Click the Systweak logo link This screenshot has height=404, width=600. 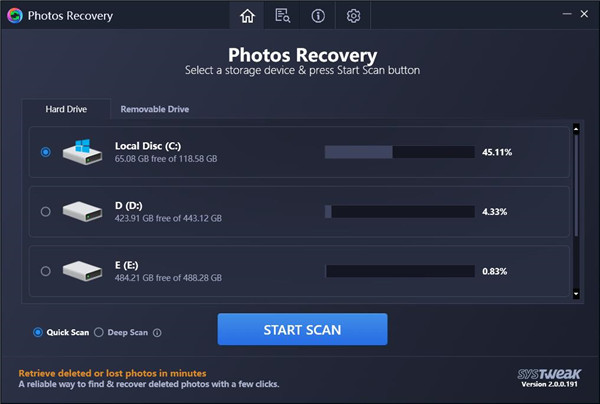(x=544, y=373)
